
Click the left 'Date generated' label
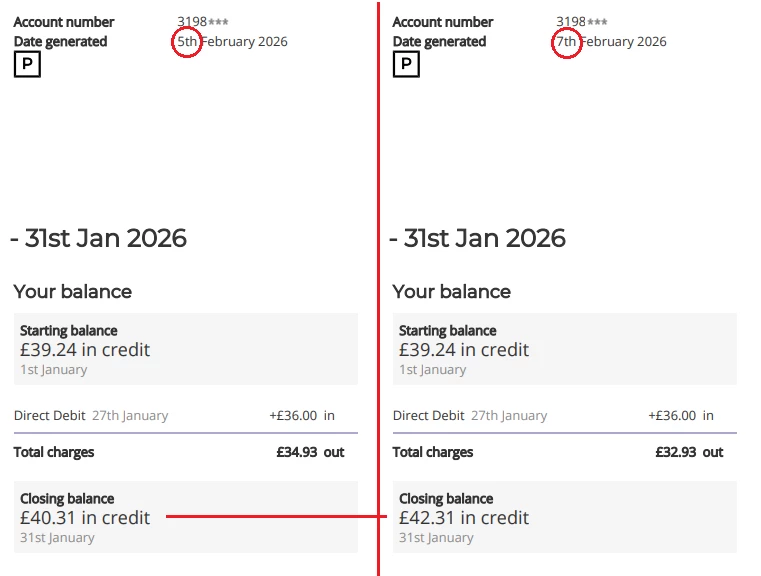pos(60,42)
